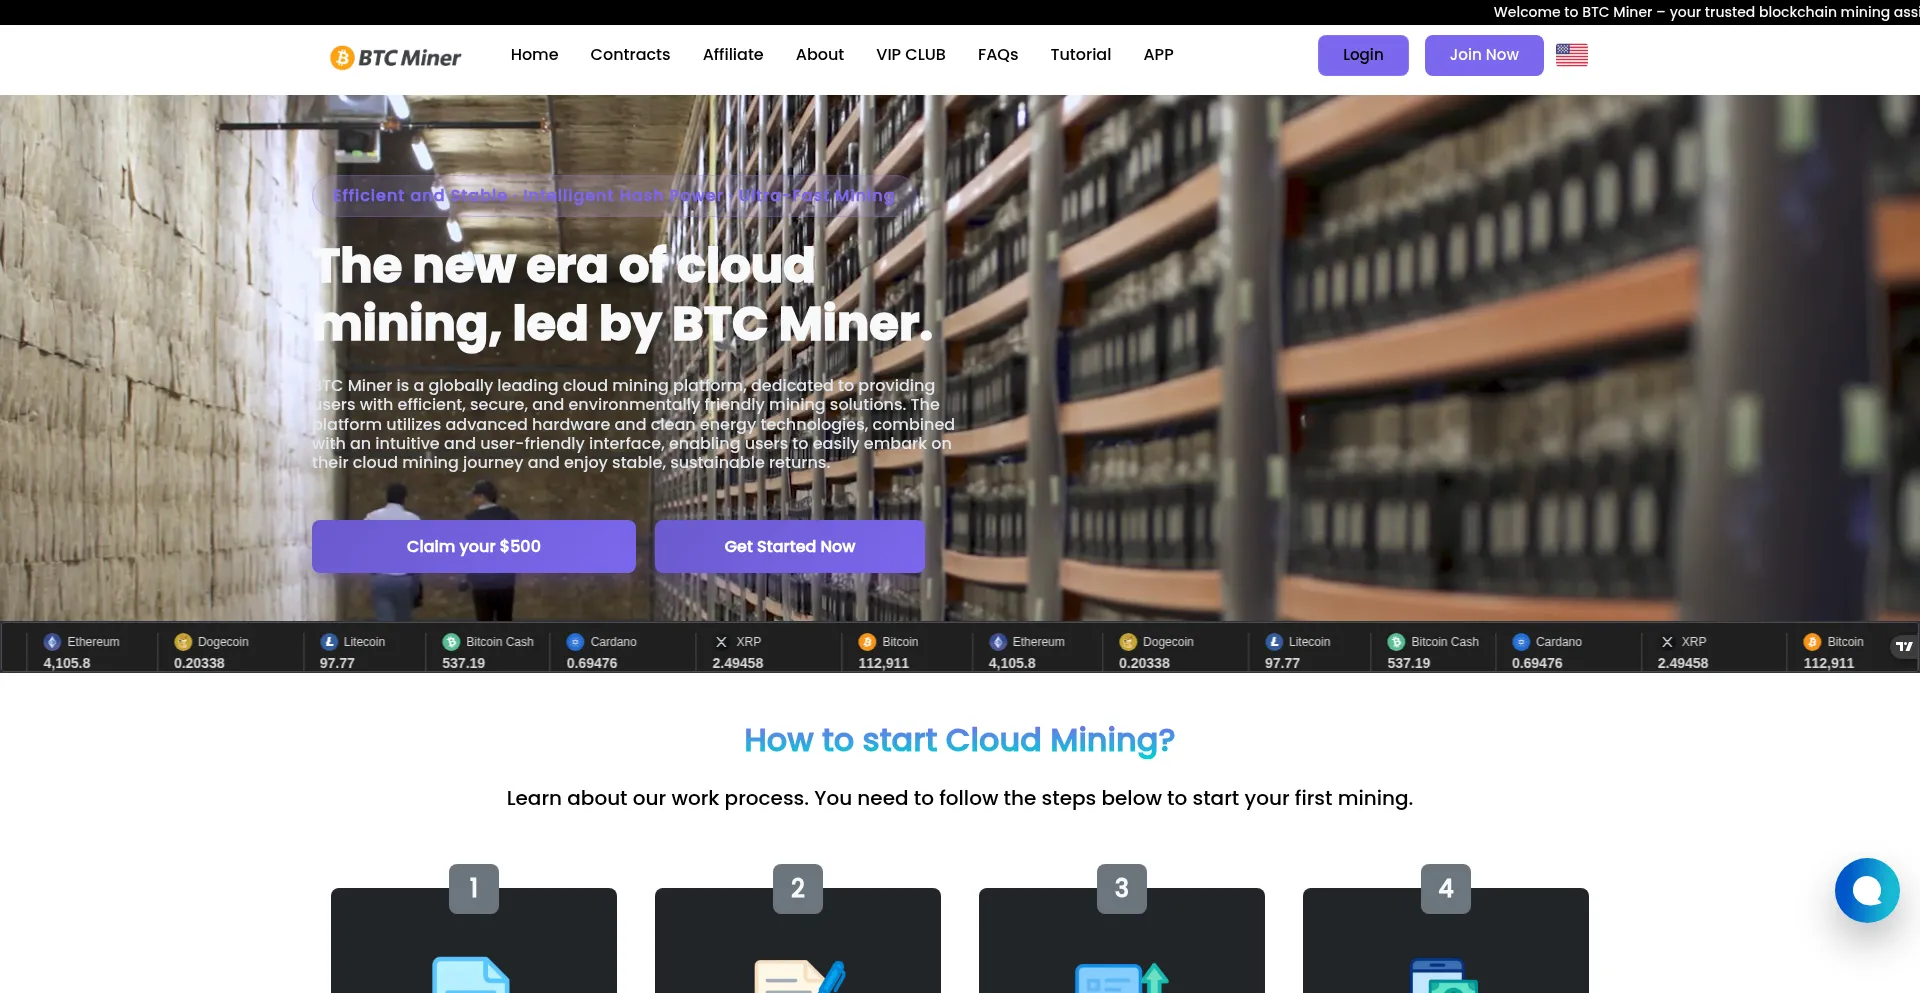
Task: View the FAQs page
Action: point(998,55)
